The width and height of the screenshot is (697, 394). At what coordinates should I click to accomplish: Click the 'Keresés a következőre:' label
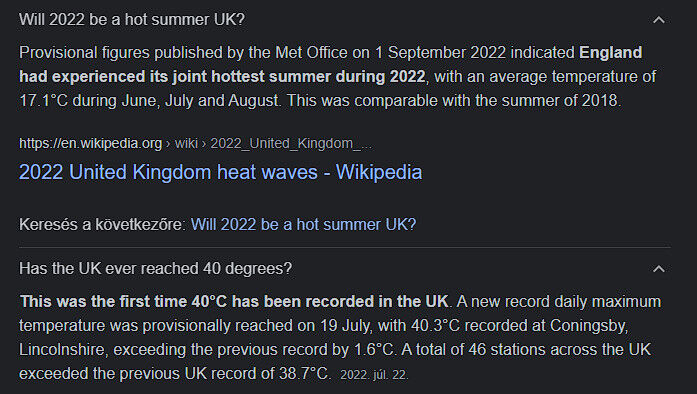pos(103,224)
